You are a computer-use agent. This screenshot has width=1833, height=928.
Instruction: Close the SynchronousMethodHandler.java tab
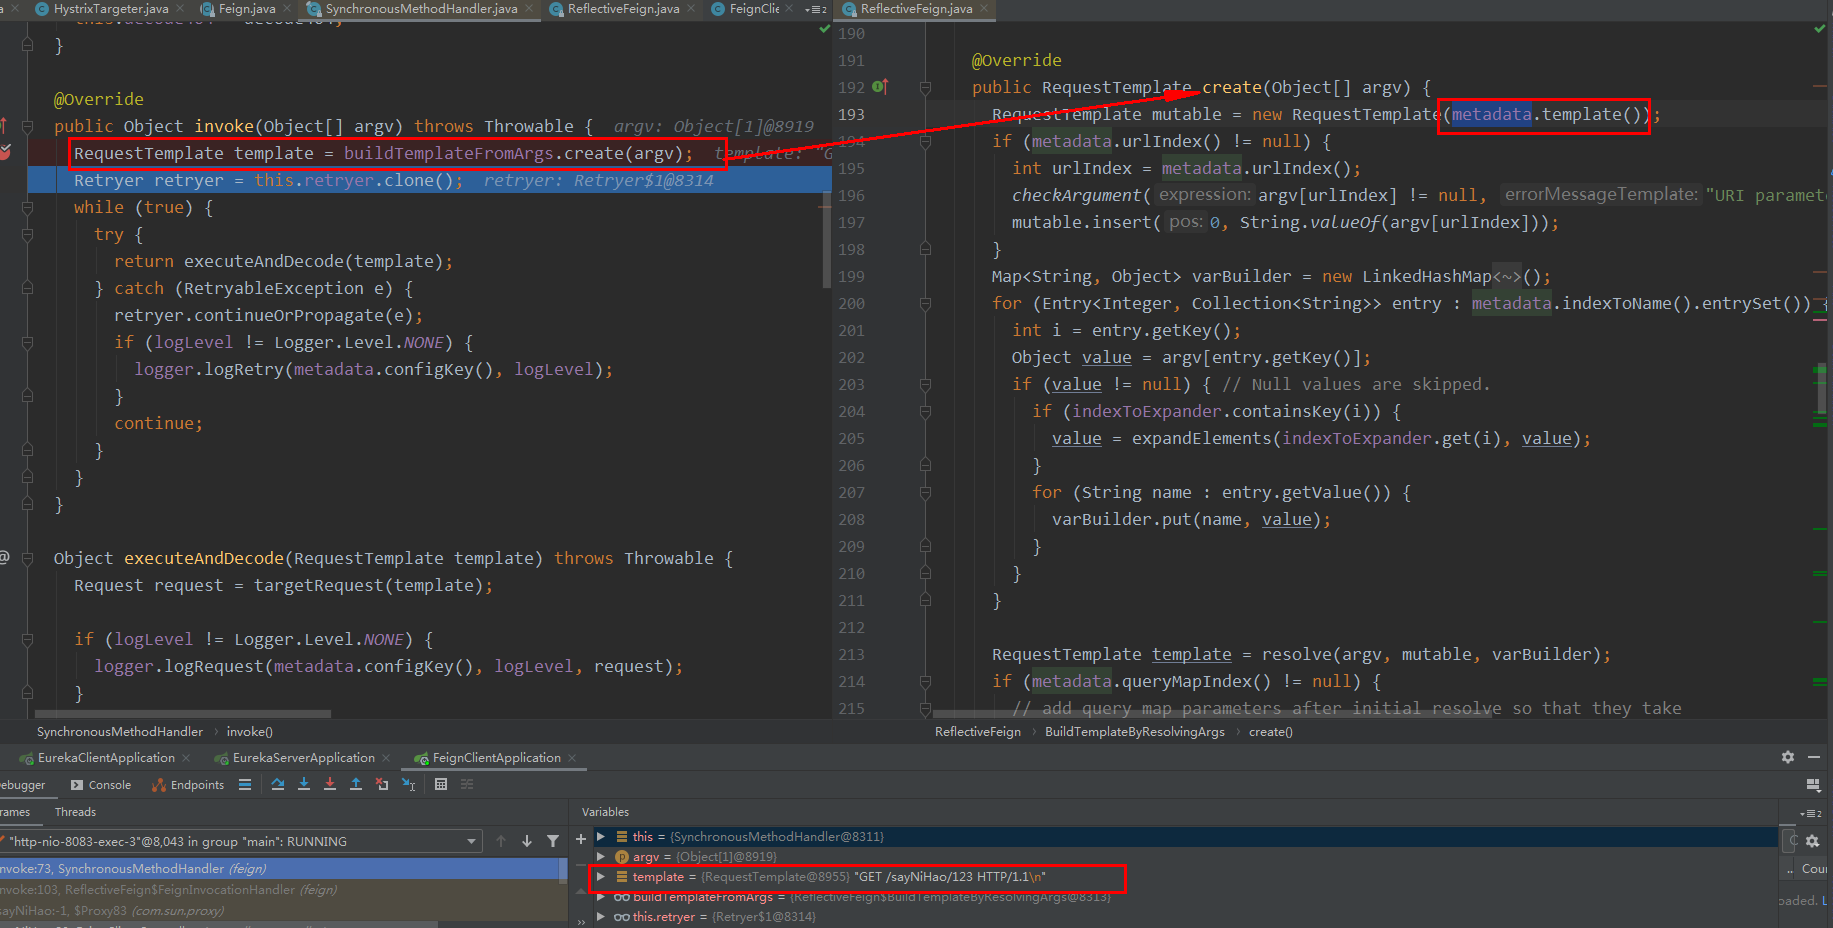529,9
